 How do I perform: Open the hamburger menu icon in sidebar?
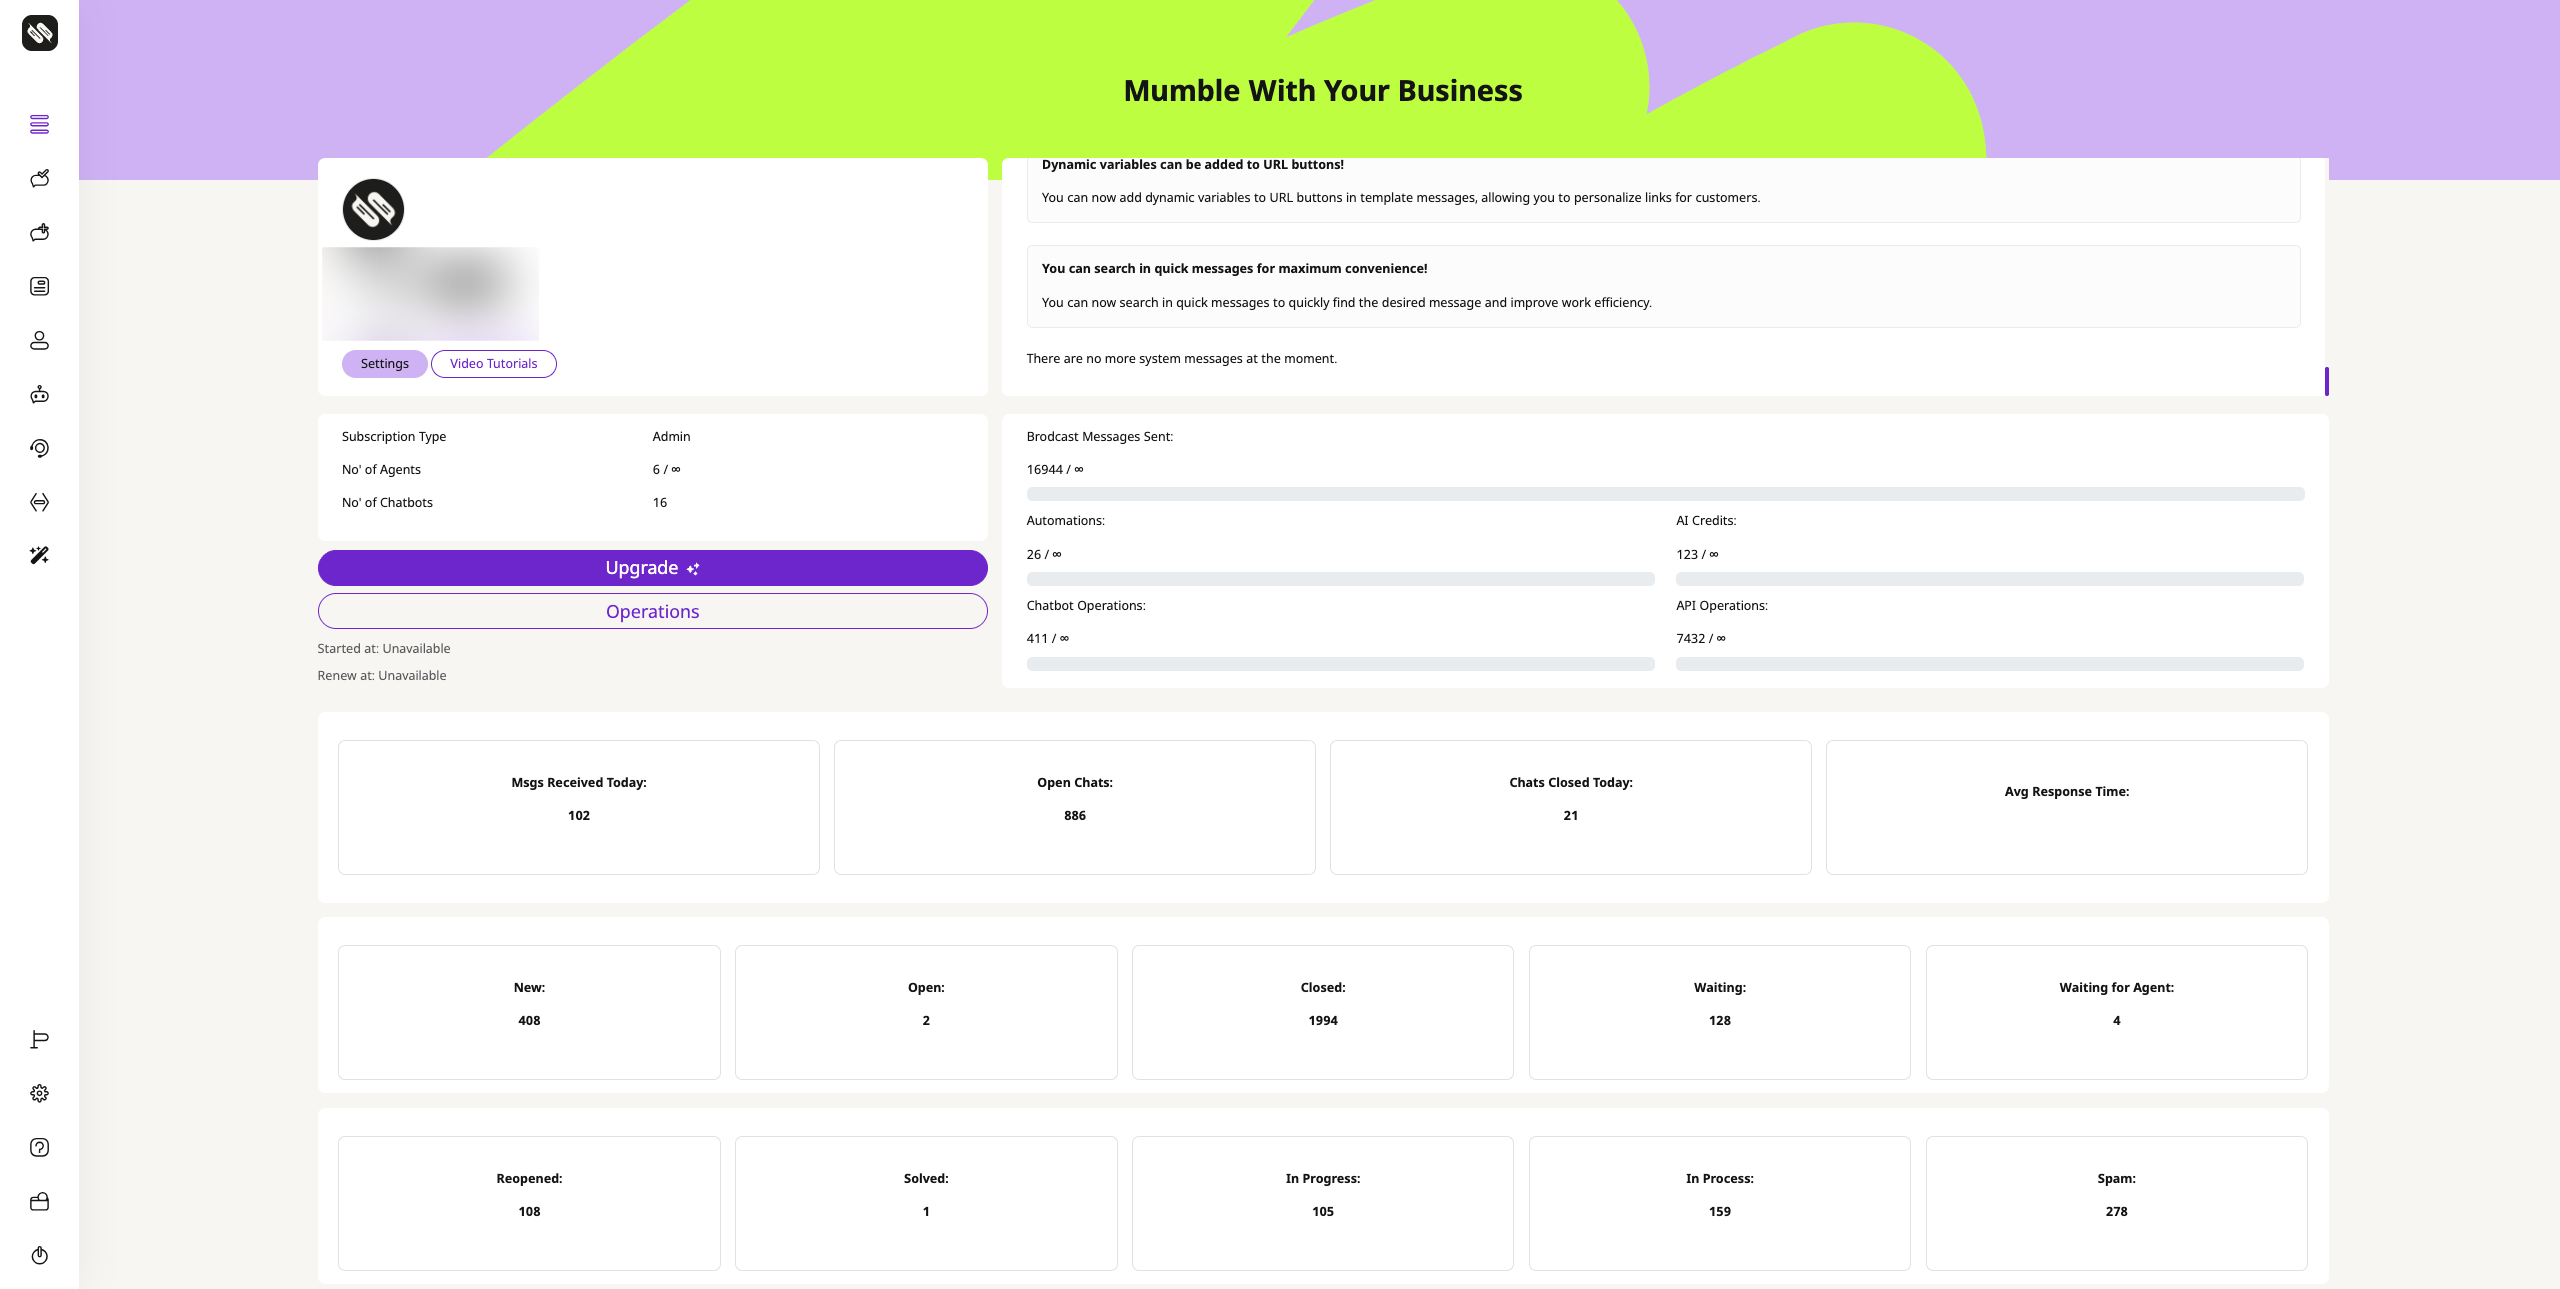39,124
